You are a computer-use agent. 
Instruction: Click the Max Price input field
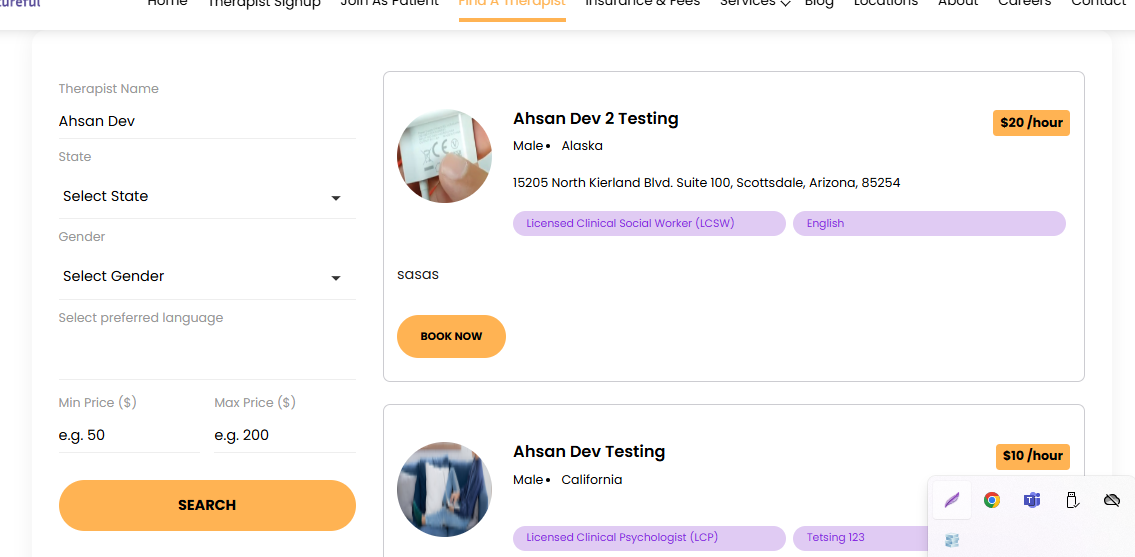pos(284,435)
